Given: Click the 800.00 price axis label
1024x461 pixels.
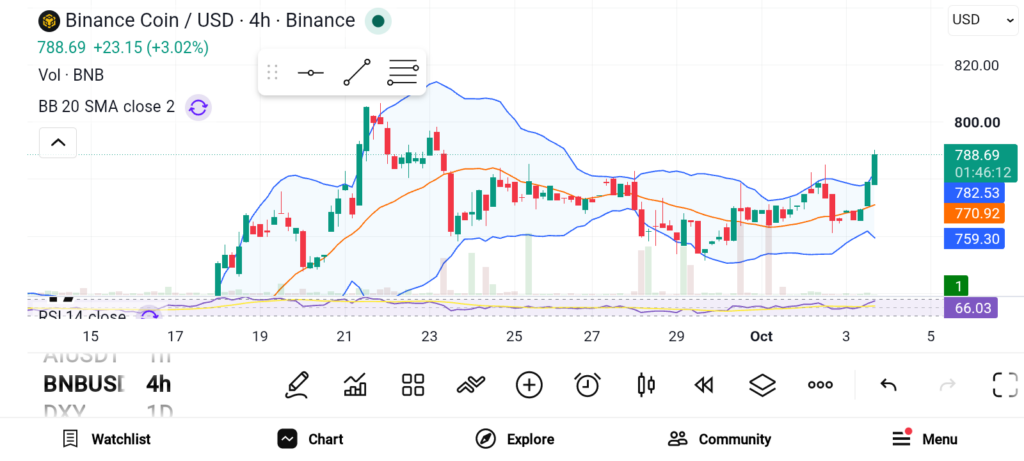Looking at the screenshot, I should click(x=976, y=123).
